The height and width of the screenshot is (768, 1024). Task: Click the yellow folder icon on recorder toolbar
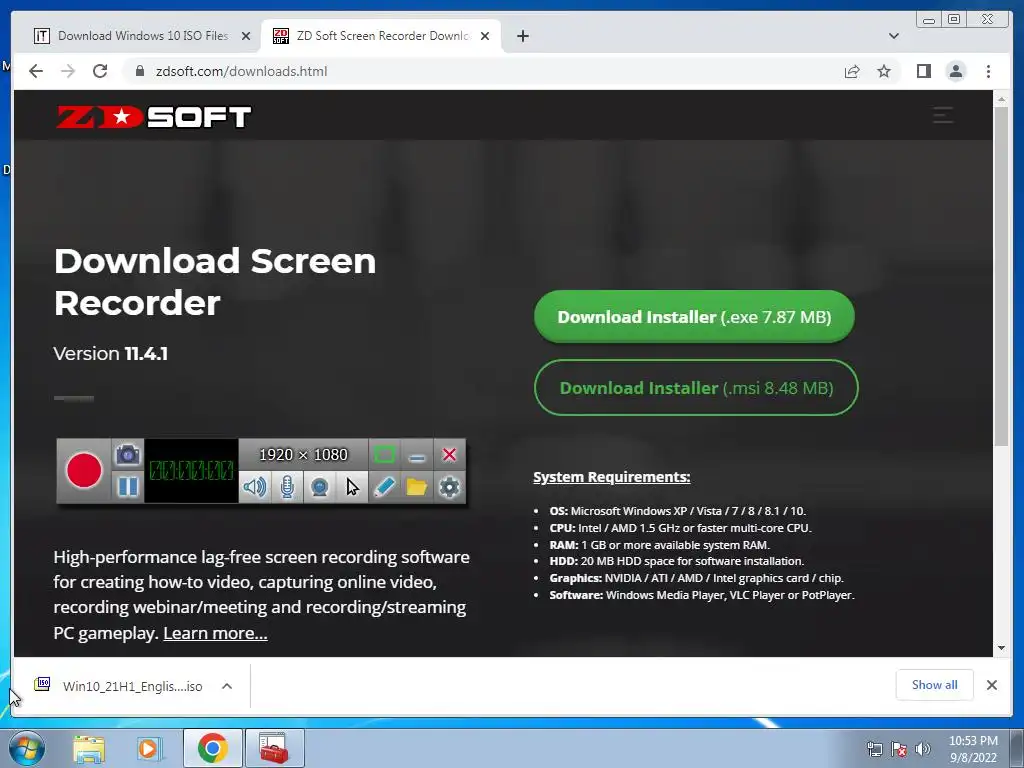coord(417,487)
